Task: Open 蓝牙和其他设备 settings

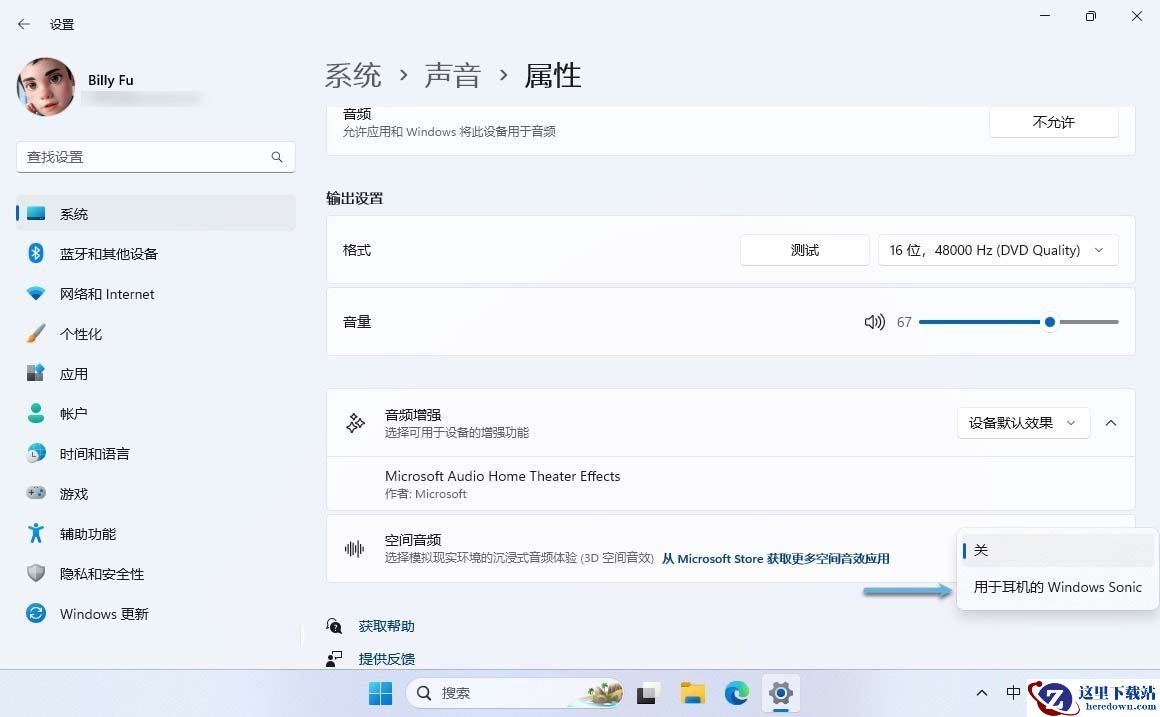Action: coord(155,254)
